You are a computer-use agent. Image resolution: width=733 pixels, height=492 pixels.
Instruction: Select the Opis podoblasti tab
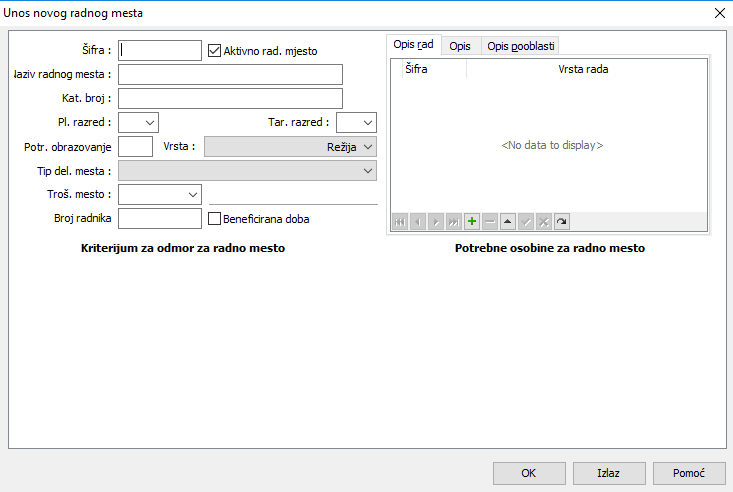coord(520,46)
